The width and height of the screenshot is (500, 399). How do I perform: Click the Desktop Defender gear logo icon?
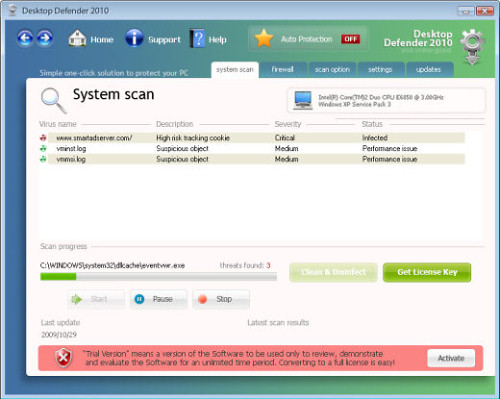click(472, 47)
